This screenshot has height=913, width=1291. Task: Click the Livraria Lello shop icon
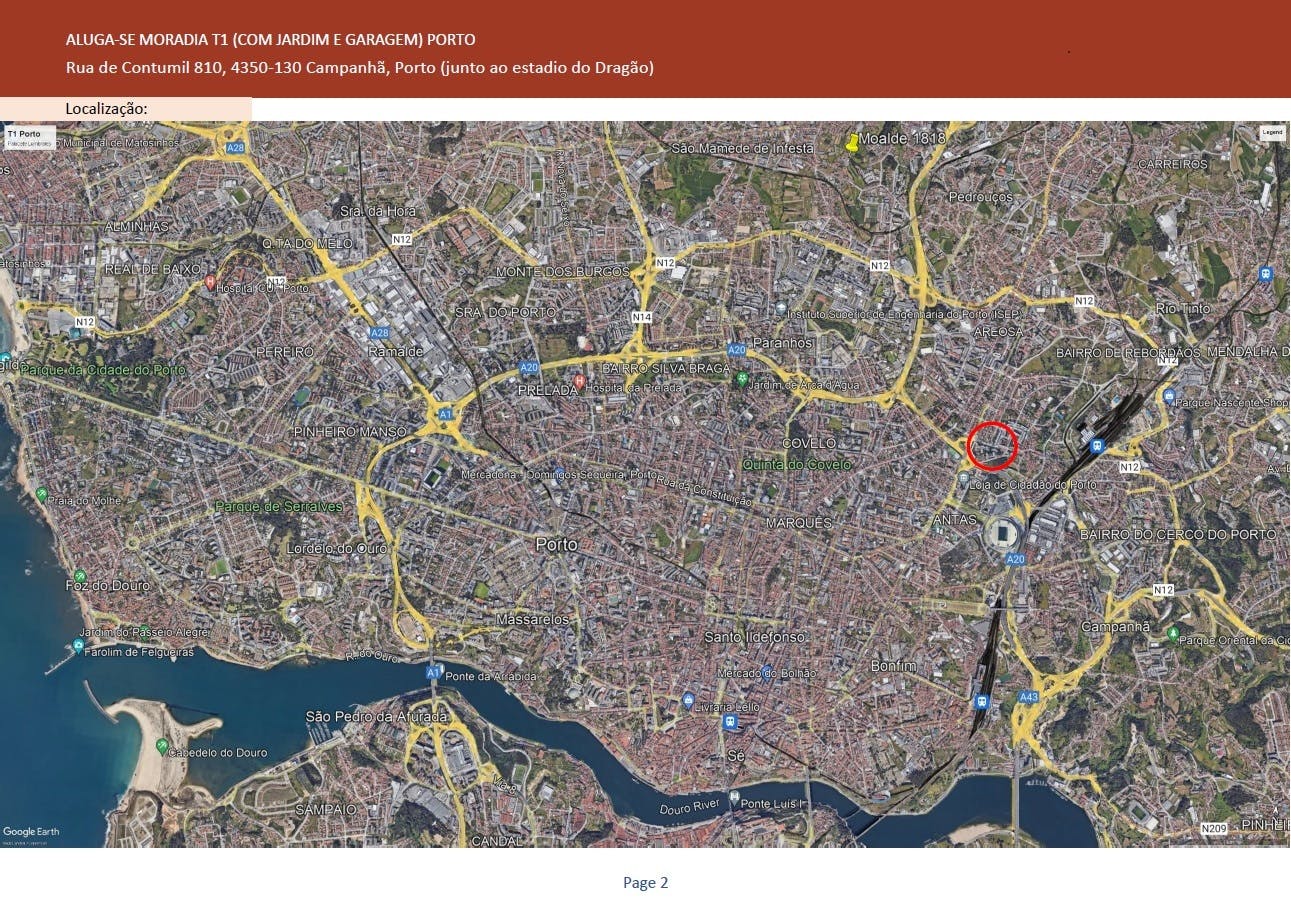[688, 700]
